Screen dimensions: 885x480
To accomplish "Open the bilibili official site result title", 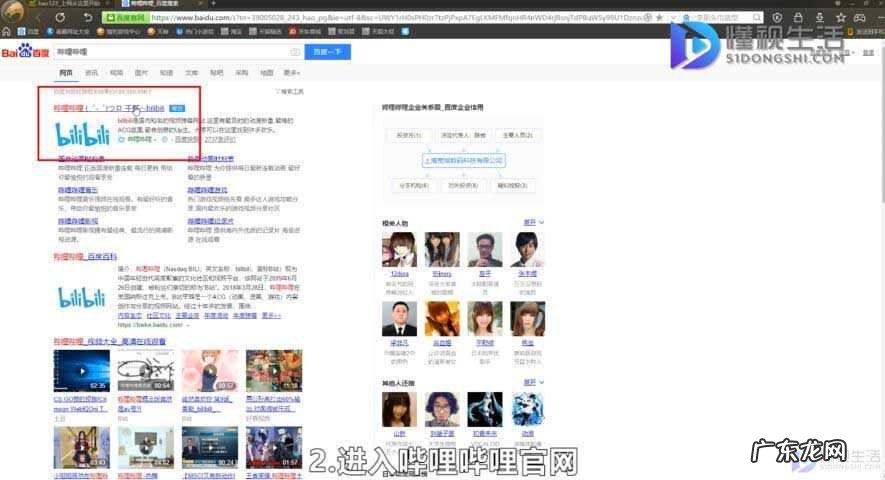I will [x=109, y=108].
